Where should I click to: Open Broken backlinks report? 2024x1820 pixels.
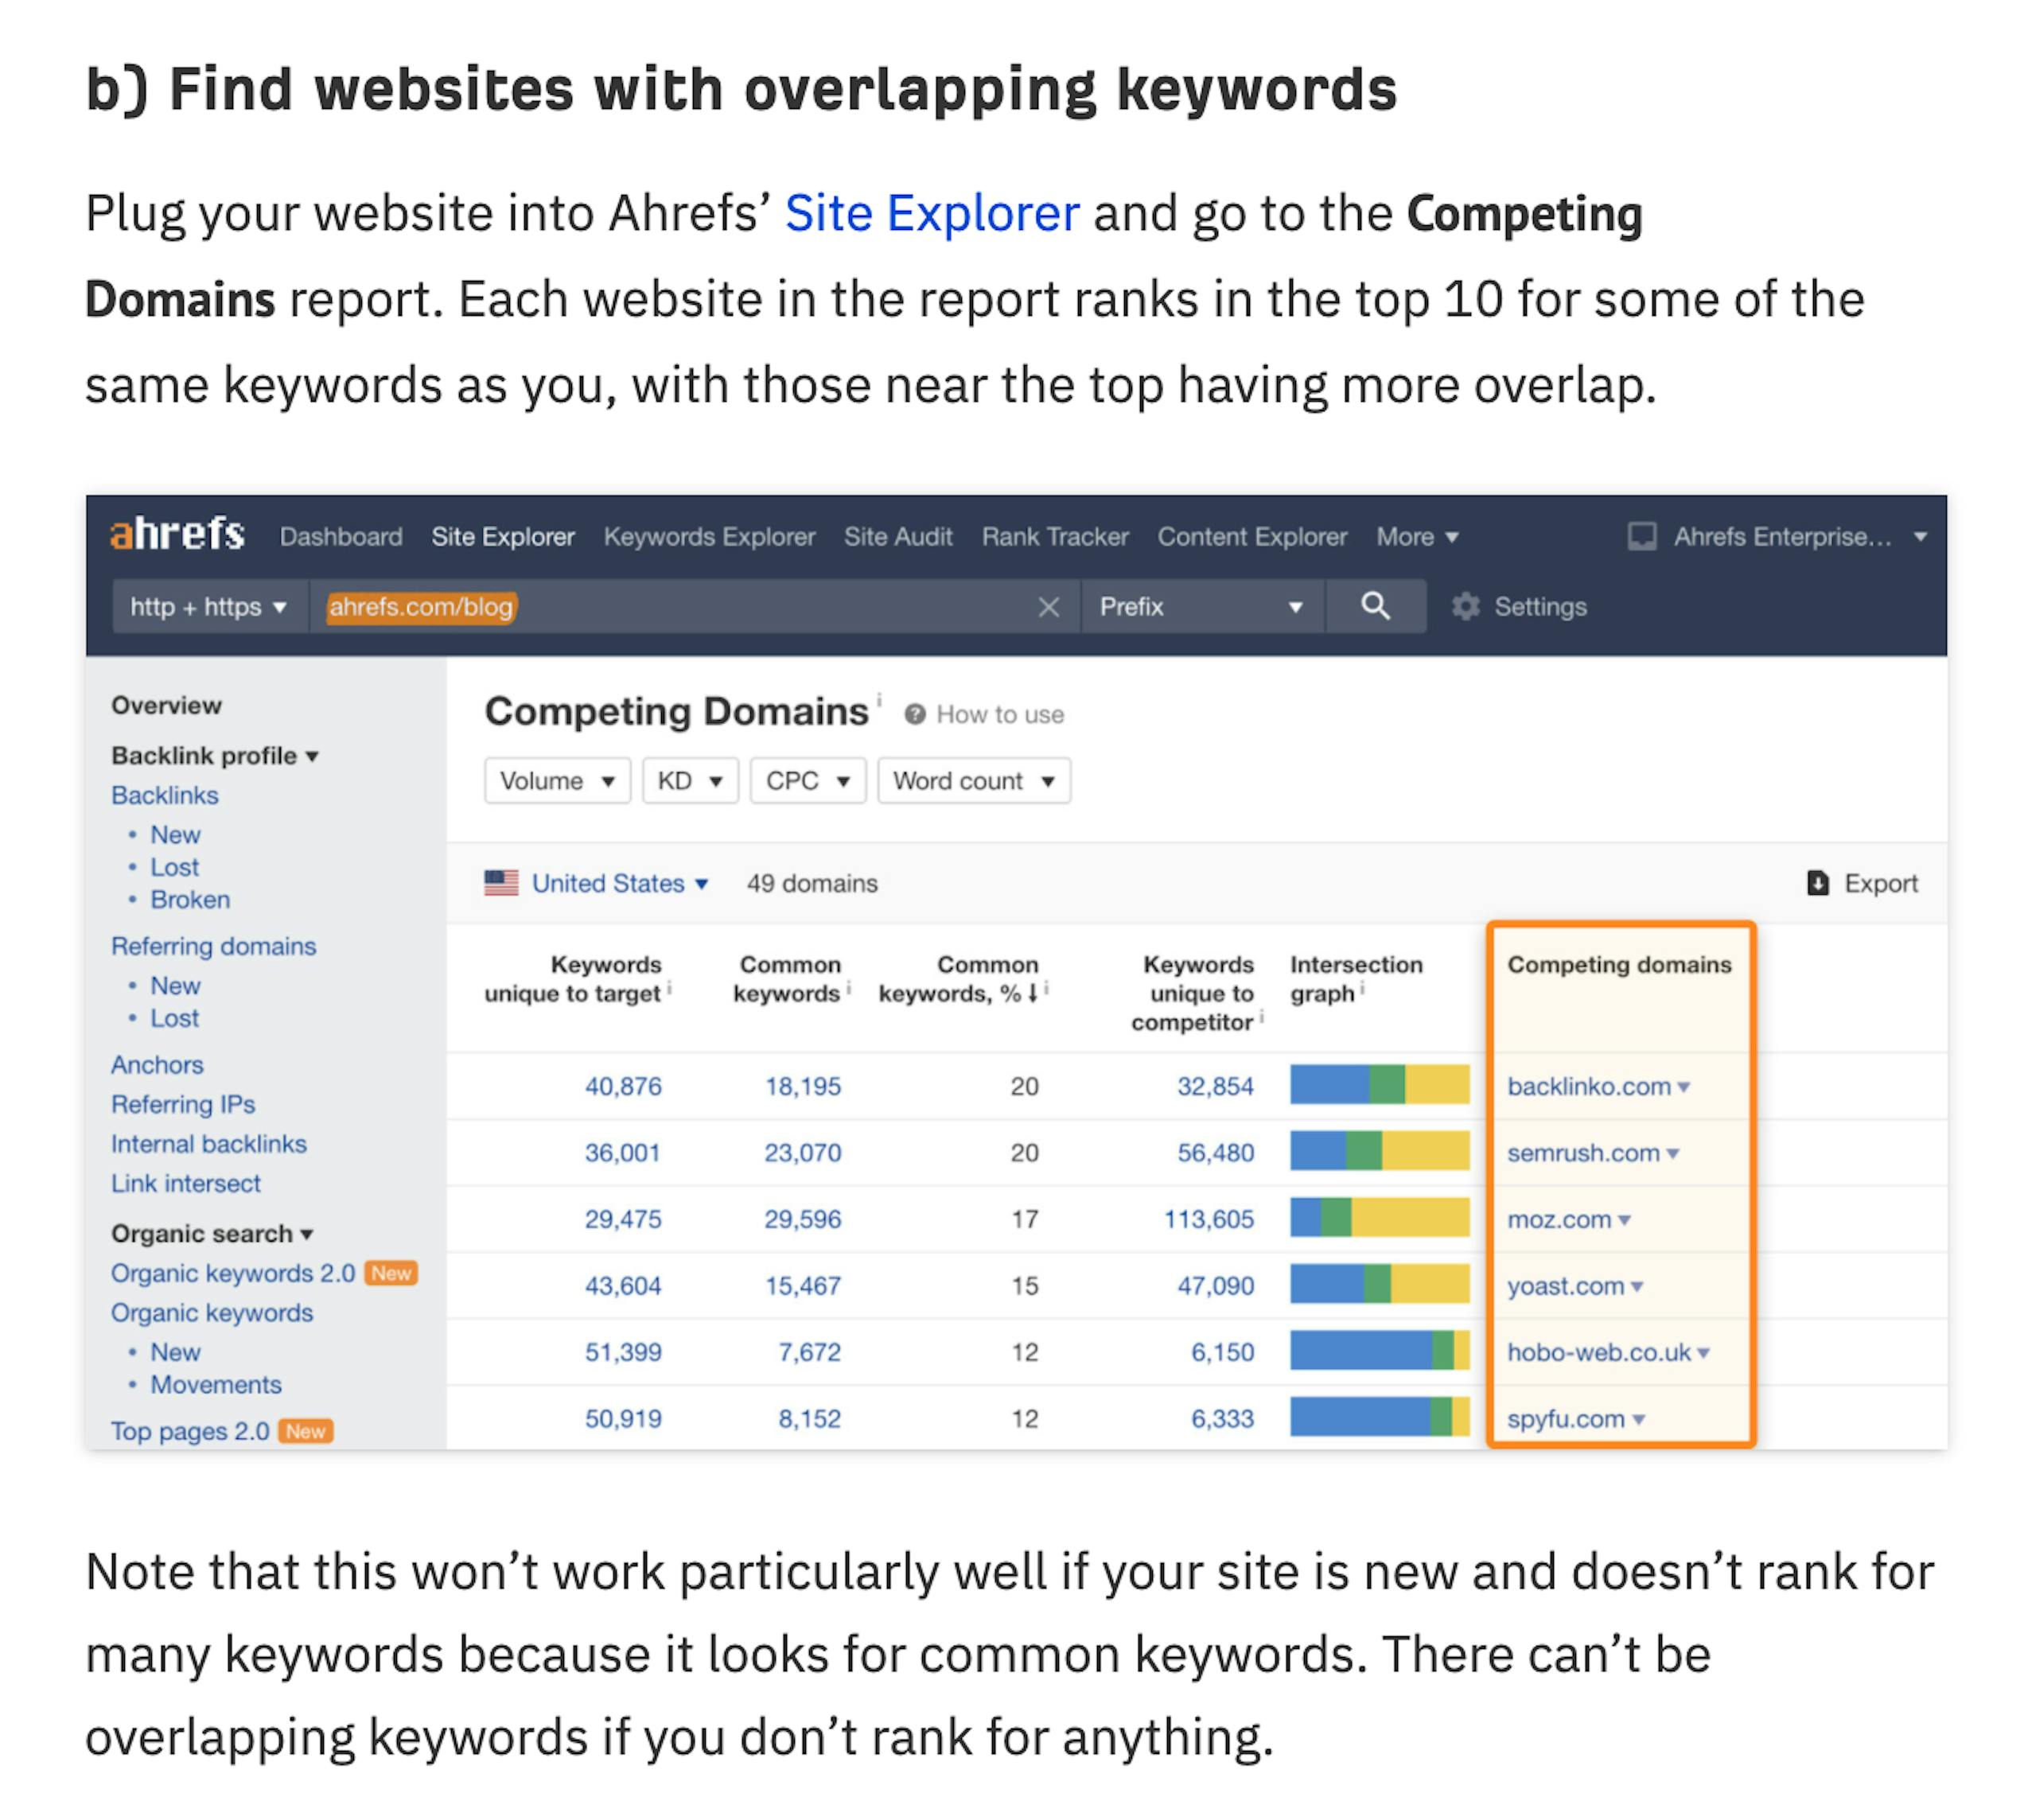190,899
